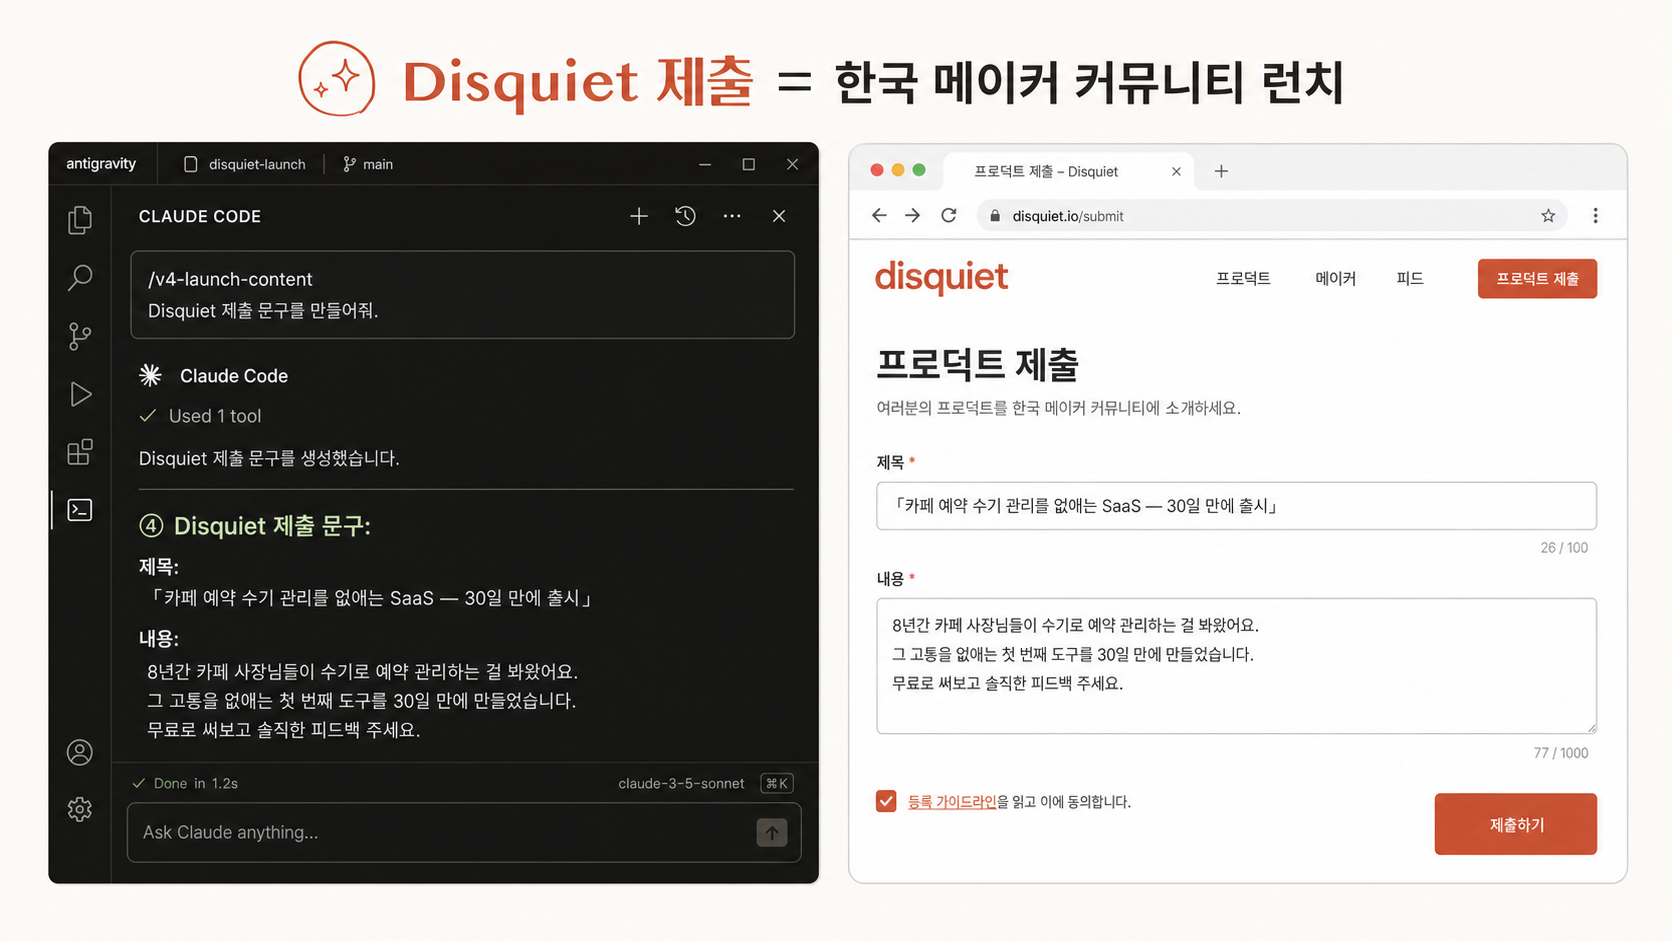Viewport: 1672px width, 941px height.
Task: Open the Extensions blocks icon
Action: pyautogui.click(x=80, y=452)
